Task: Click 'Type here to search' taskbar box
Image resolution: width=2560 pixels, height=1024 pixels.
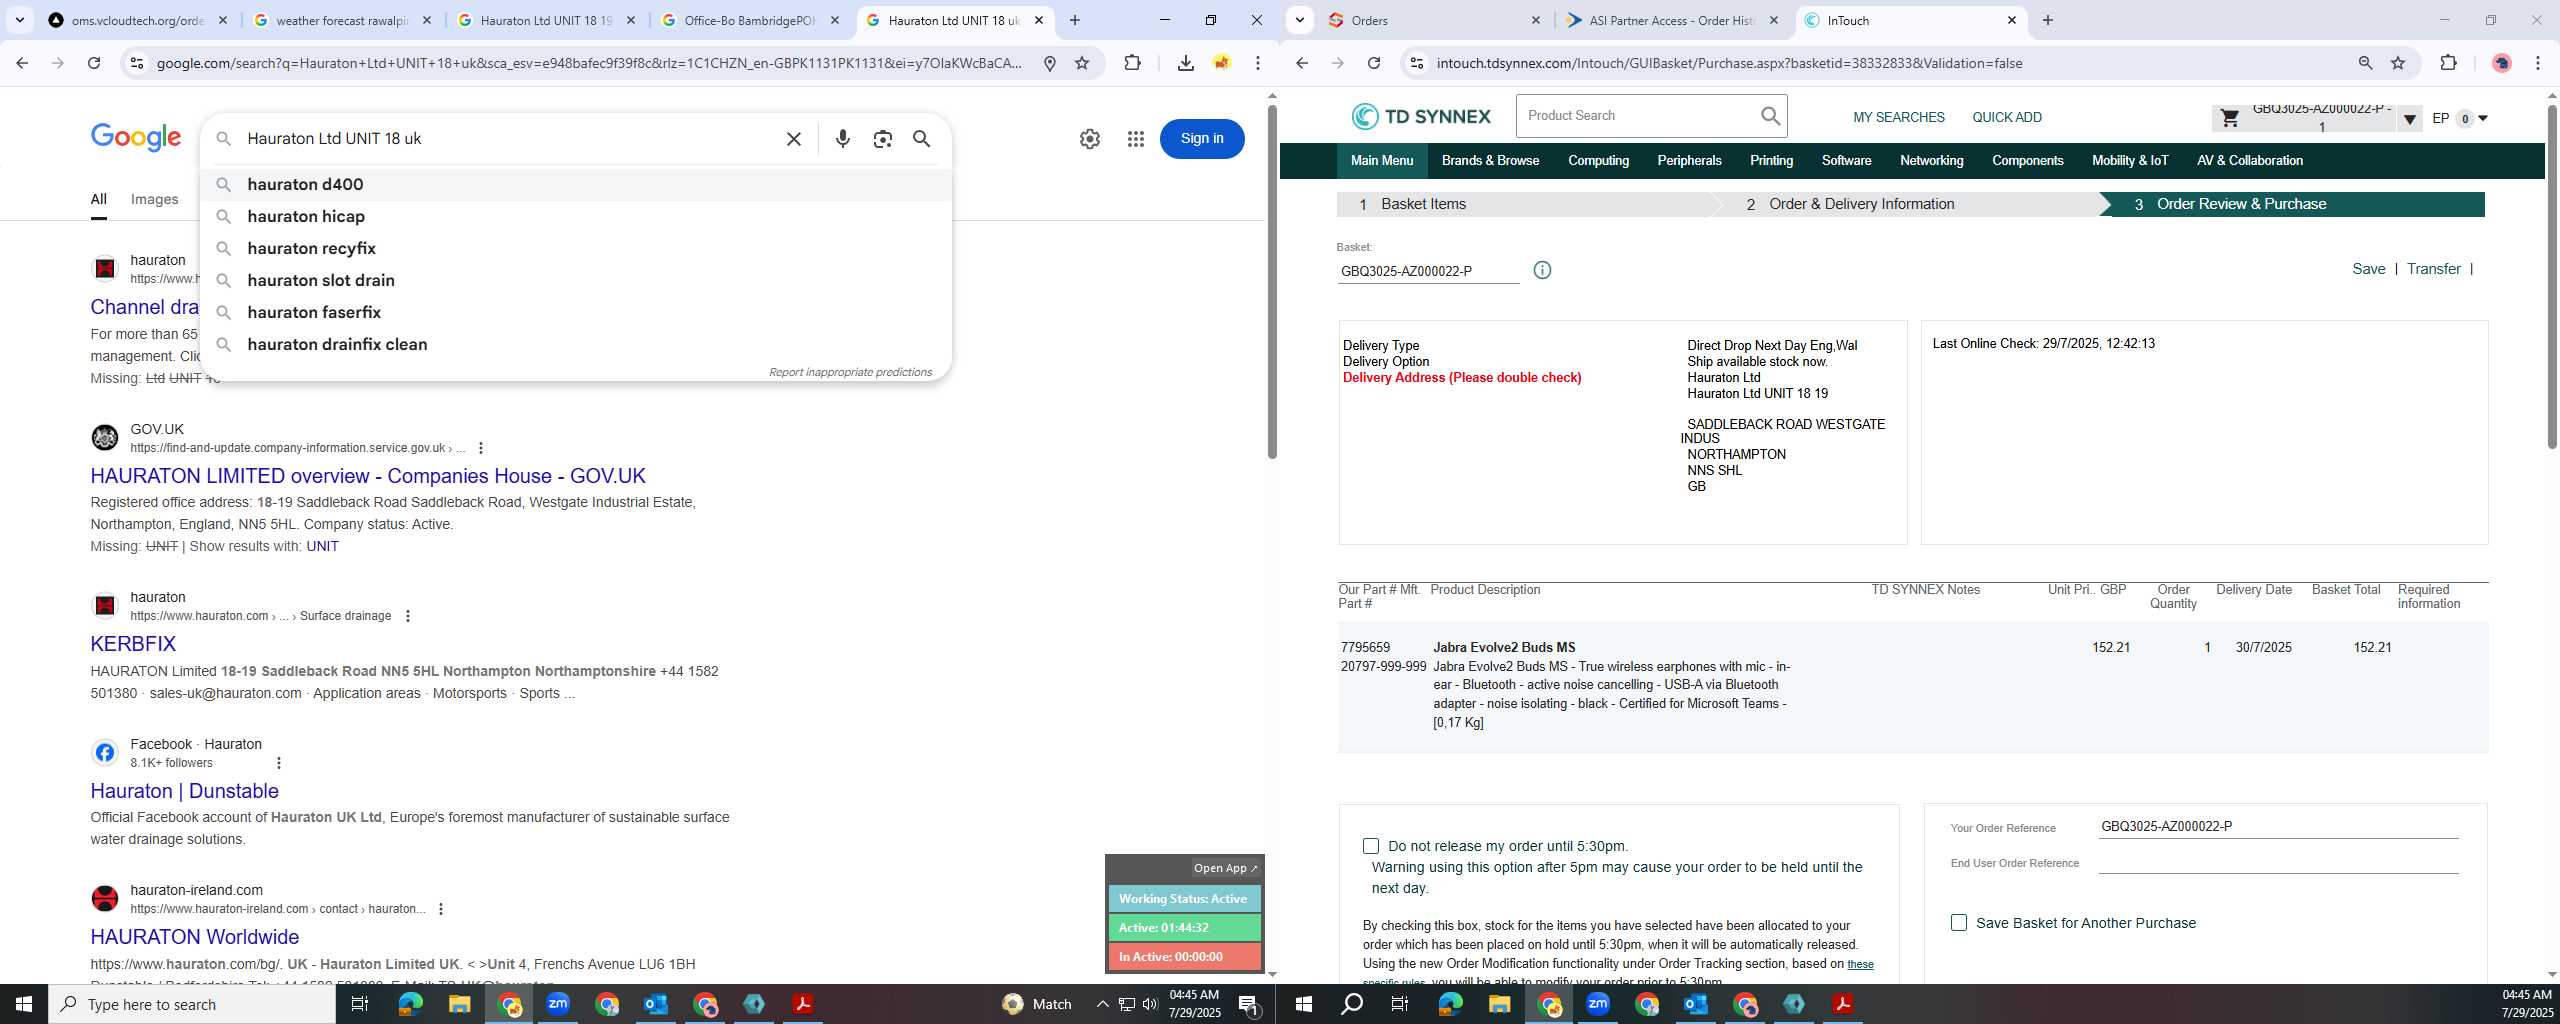Action: click(192, 1004)
